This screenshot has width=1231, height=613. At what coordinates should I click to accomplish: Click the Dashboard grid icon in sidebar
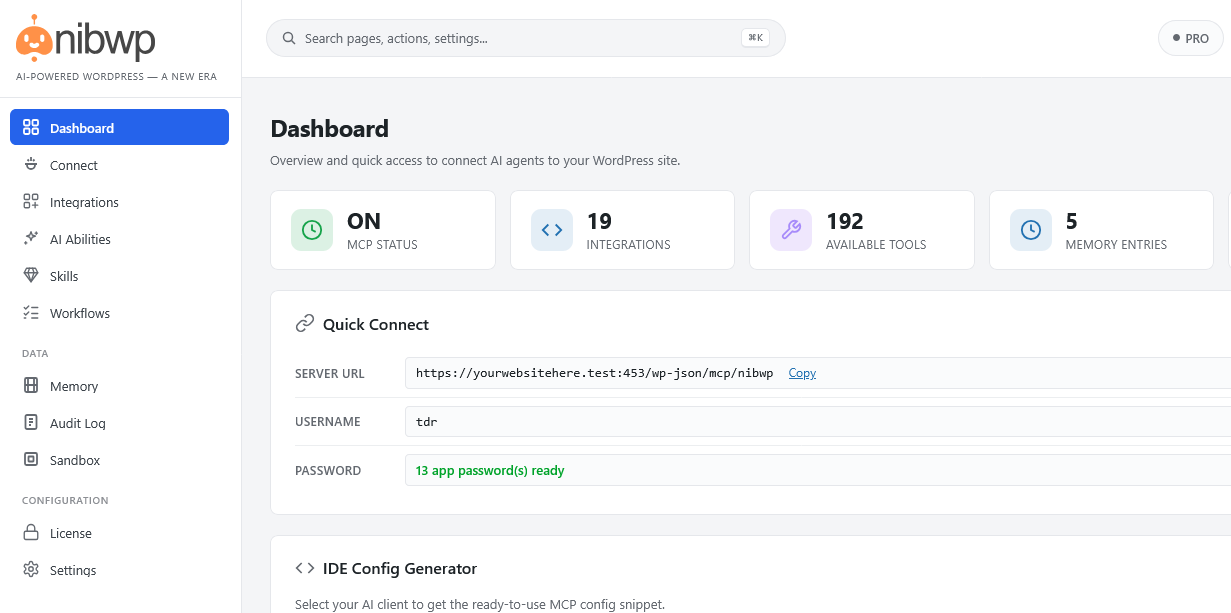31,127
